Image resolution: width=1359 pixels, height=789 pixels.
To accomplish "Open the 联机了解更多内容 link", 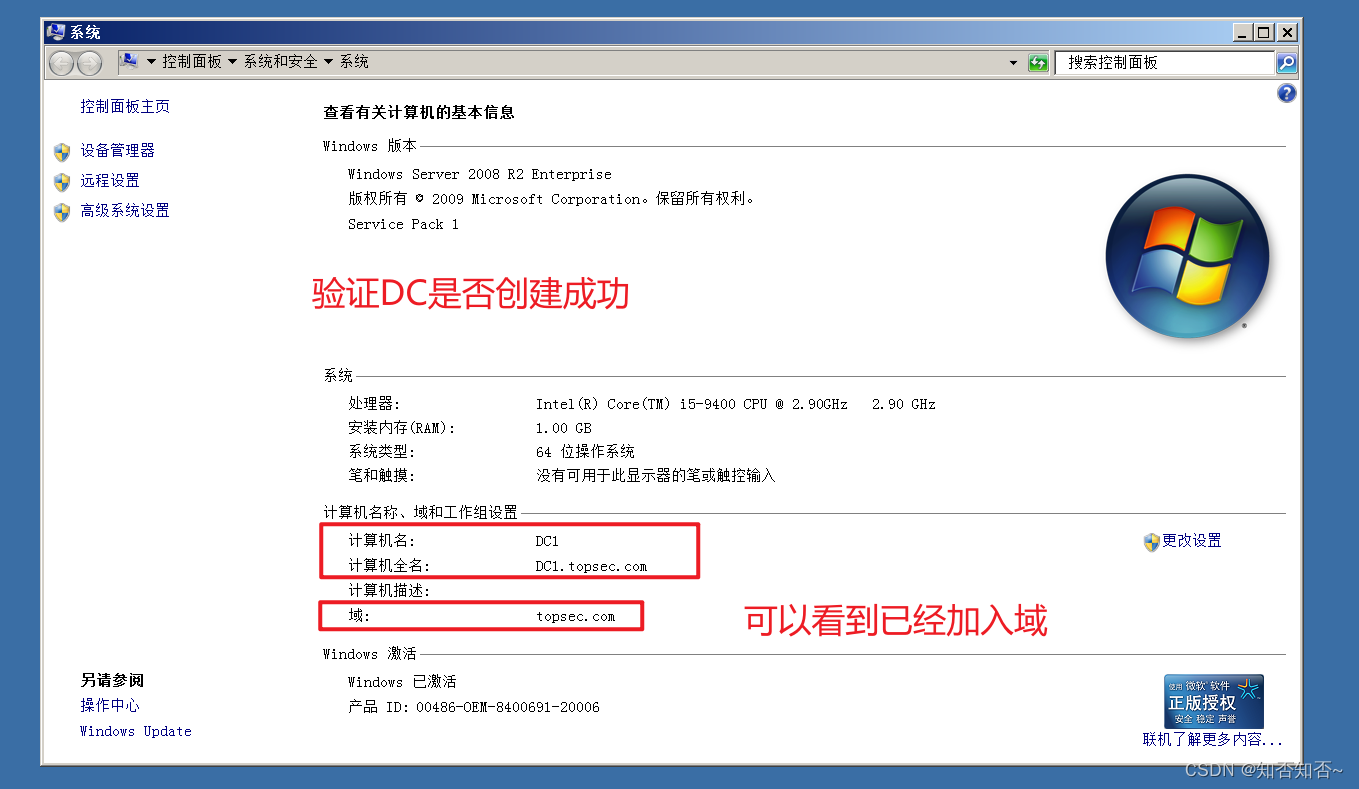I will [x=1213, y=740].
